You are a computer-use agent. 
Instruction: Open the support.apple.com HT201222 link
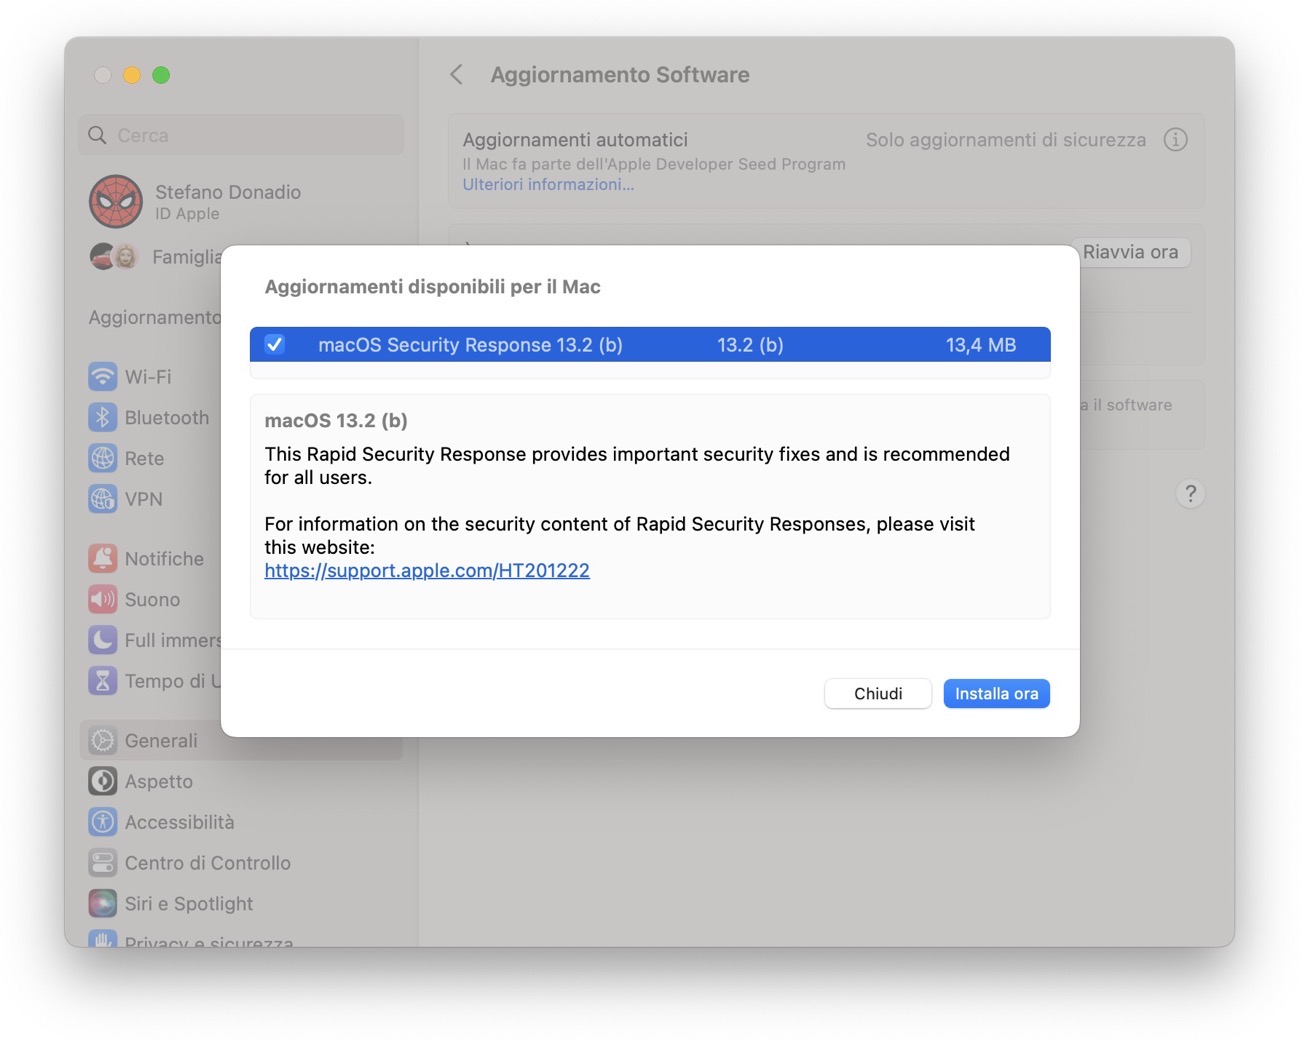[x=427, y=570]
